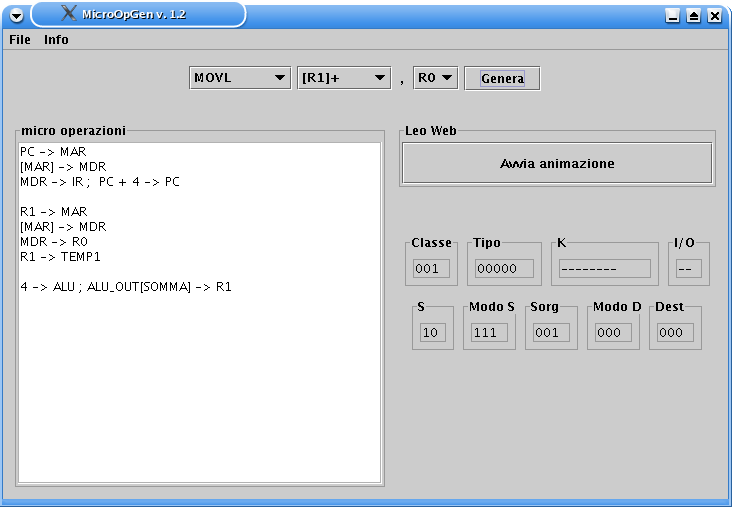Viewport: 732px width, 507px height.
Task: Minimize the MicroOpGen window
Action: (x=673, y=15)
